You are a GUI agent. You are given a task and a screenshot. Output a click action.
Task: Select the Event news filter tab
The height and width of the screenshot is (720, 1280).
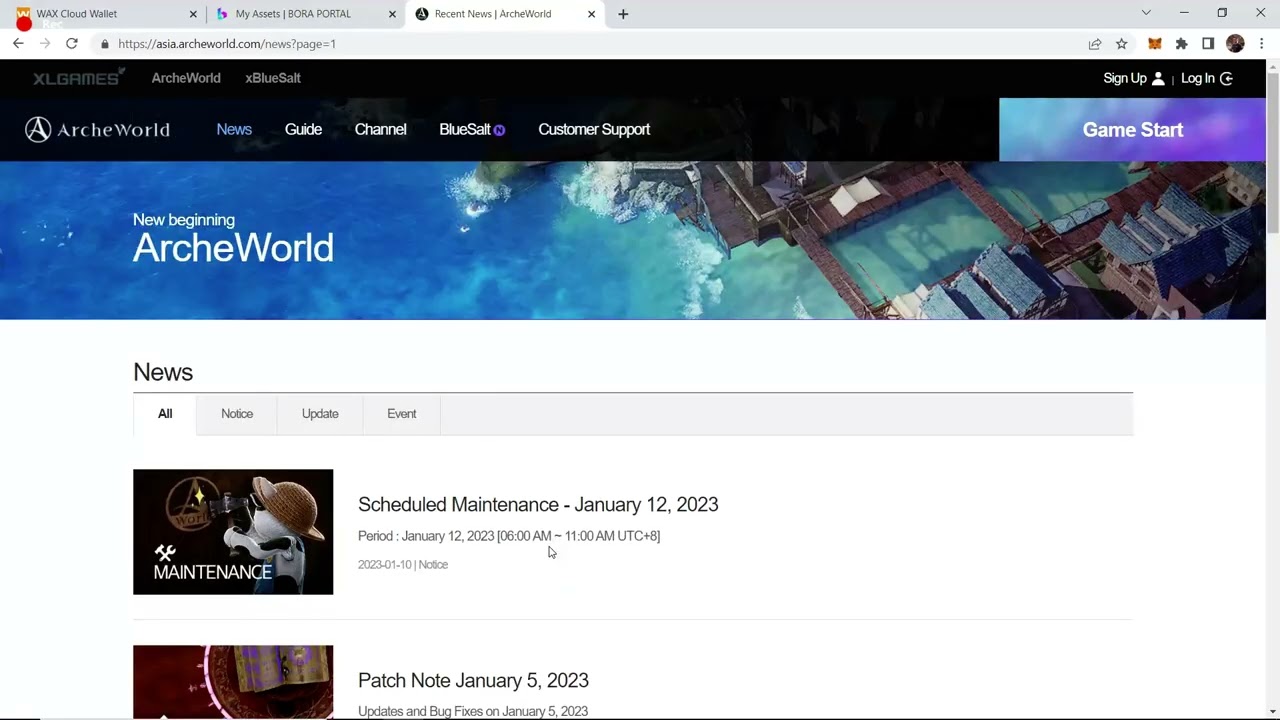402,414
